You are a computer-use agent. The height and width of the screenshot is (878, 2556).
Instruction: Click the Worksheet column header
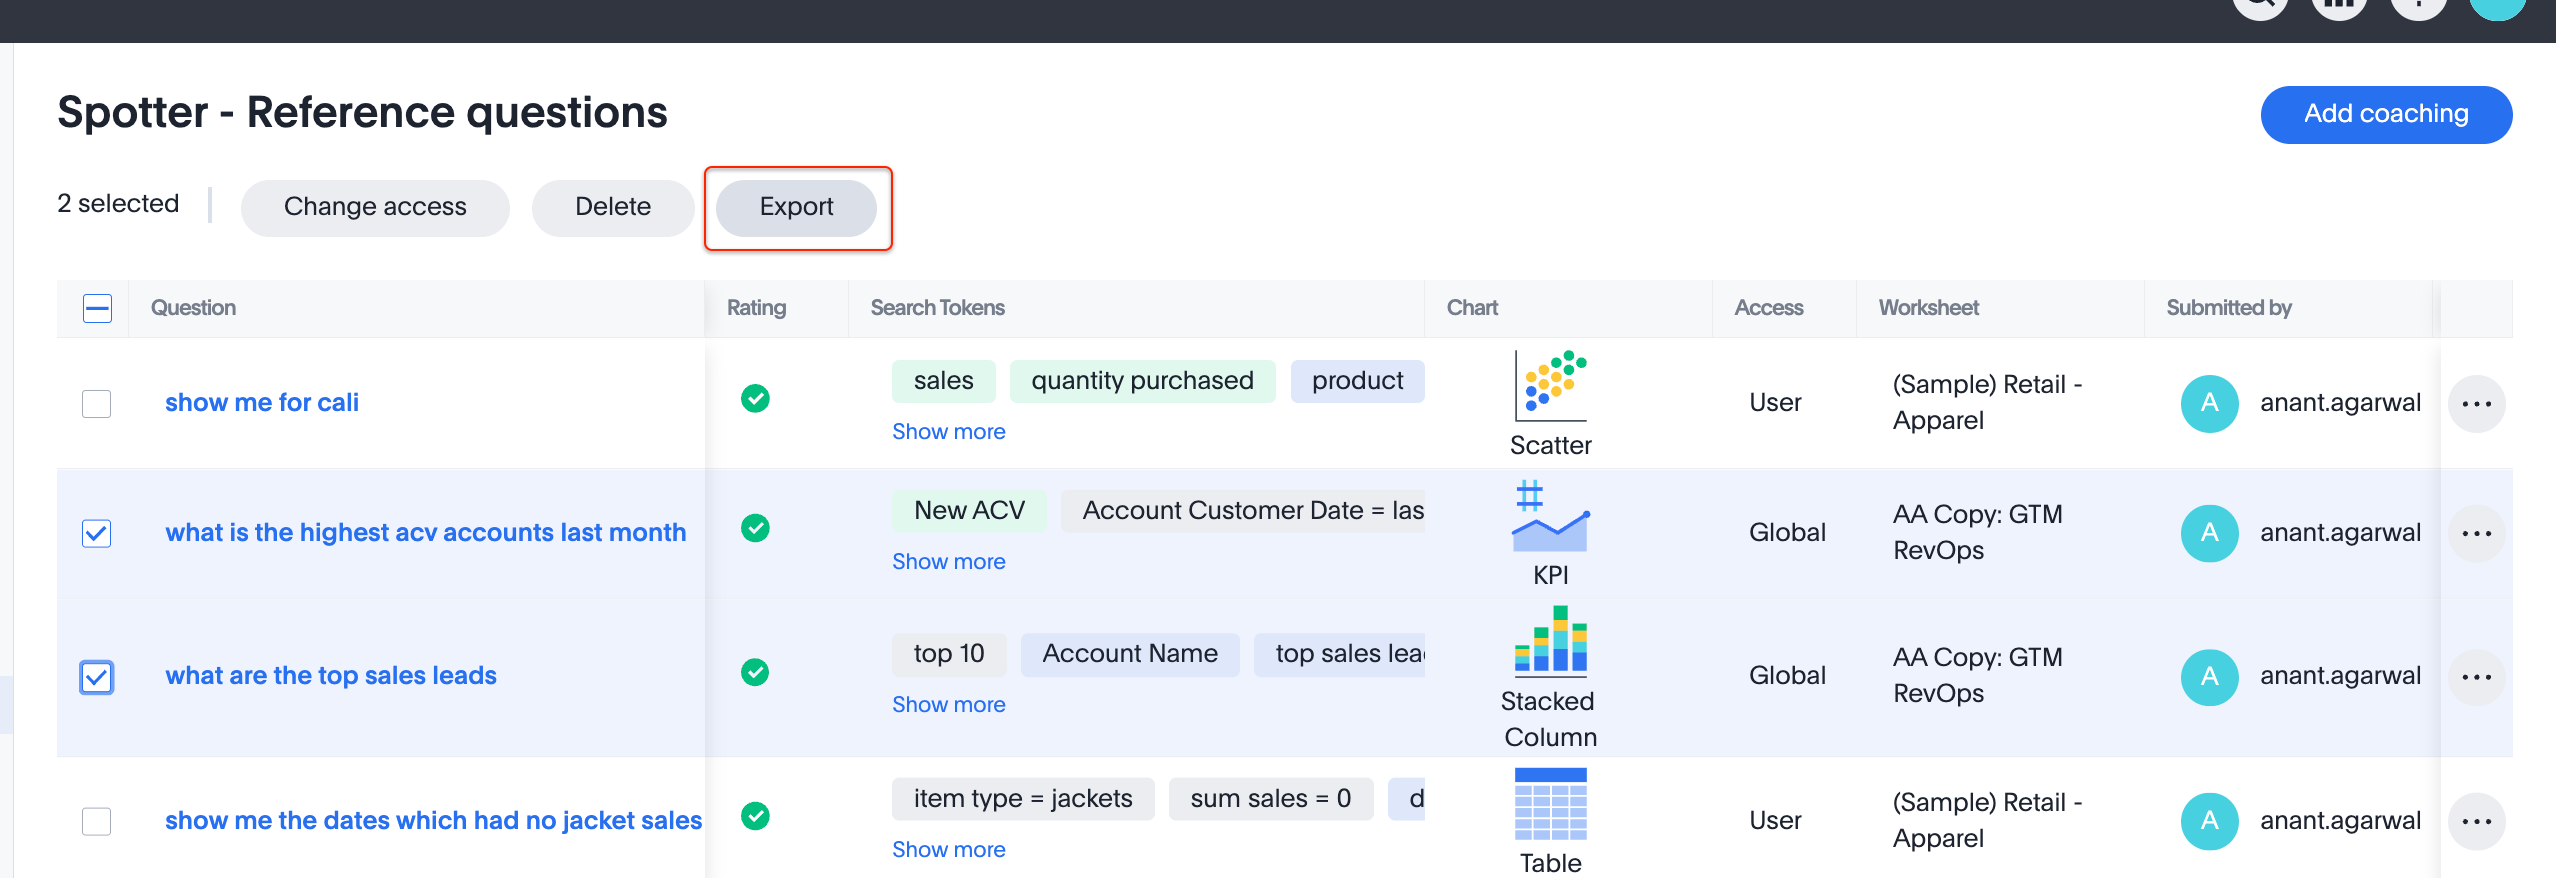(1928, 308)
